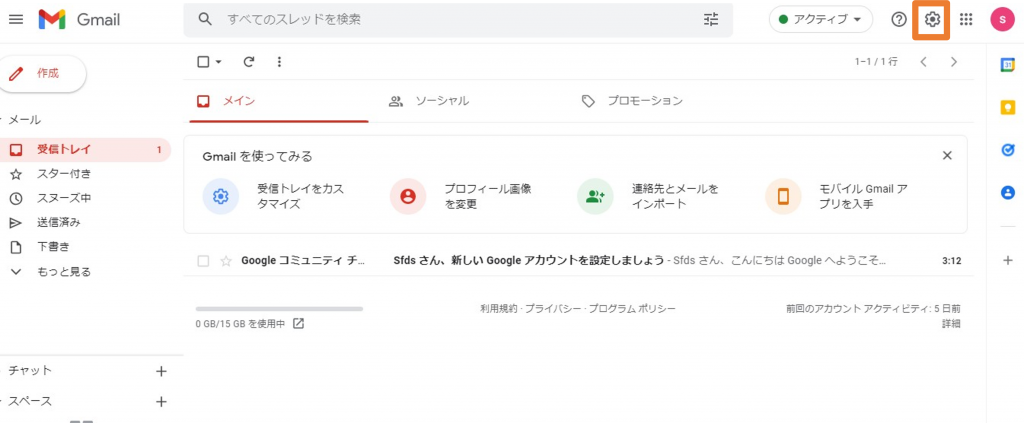Open Google Tasks side panel icon
This screenshot has width=1024, height=423.
pyautogui.click(x=1008, y=150)
